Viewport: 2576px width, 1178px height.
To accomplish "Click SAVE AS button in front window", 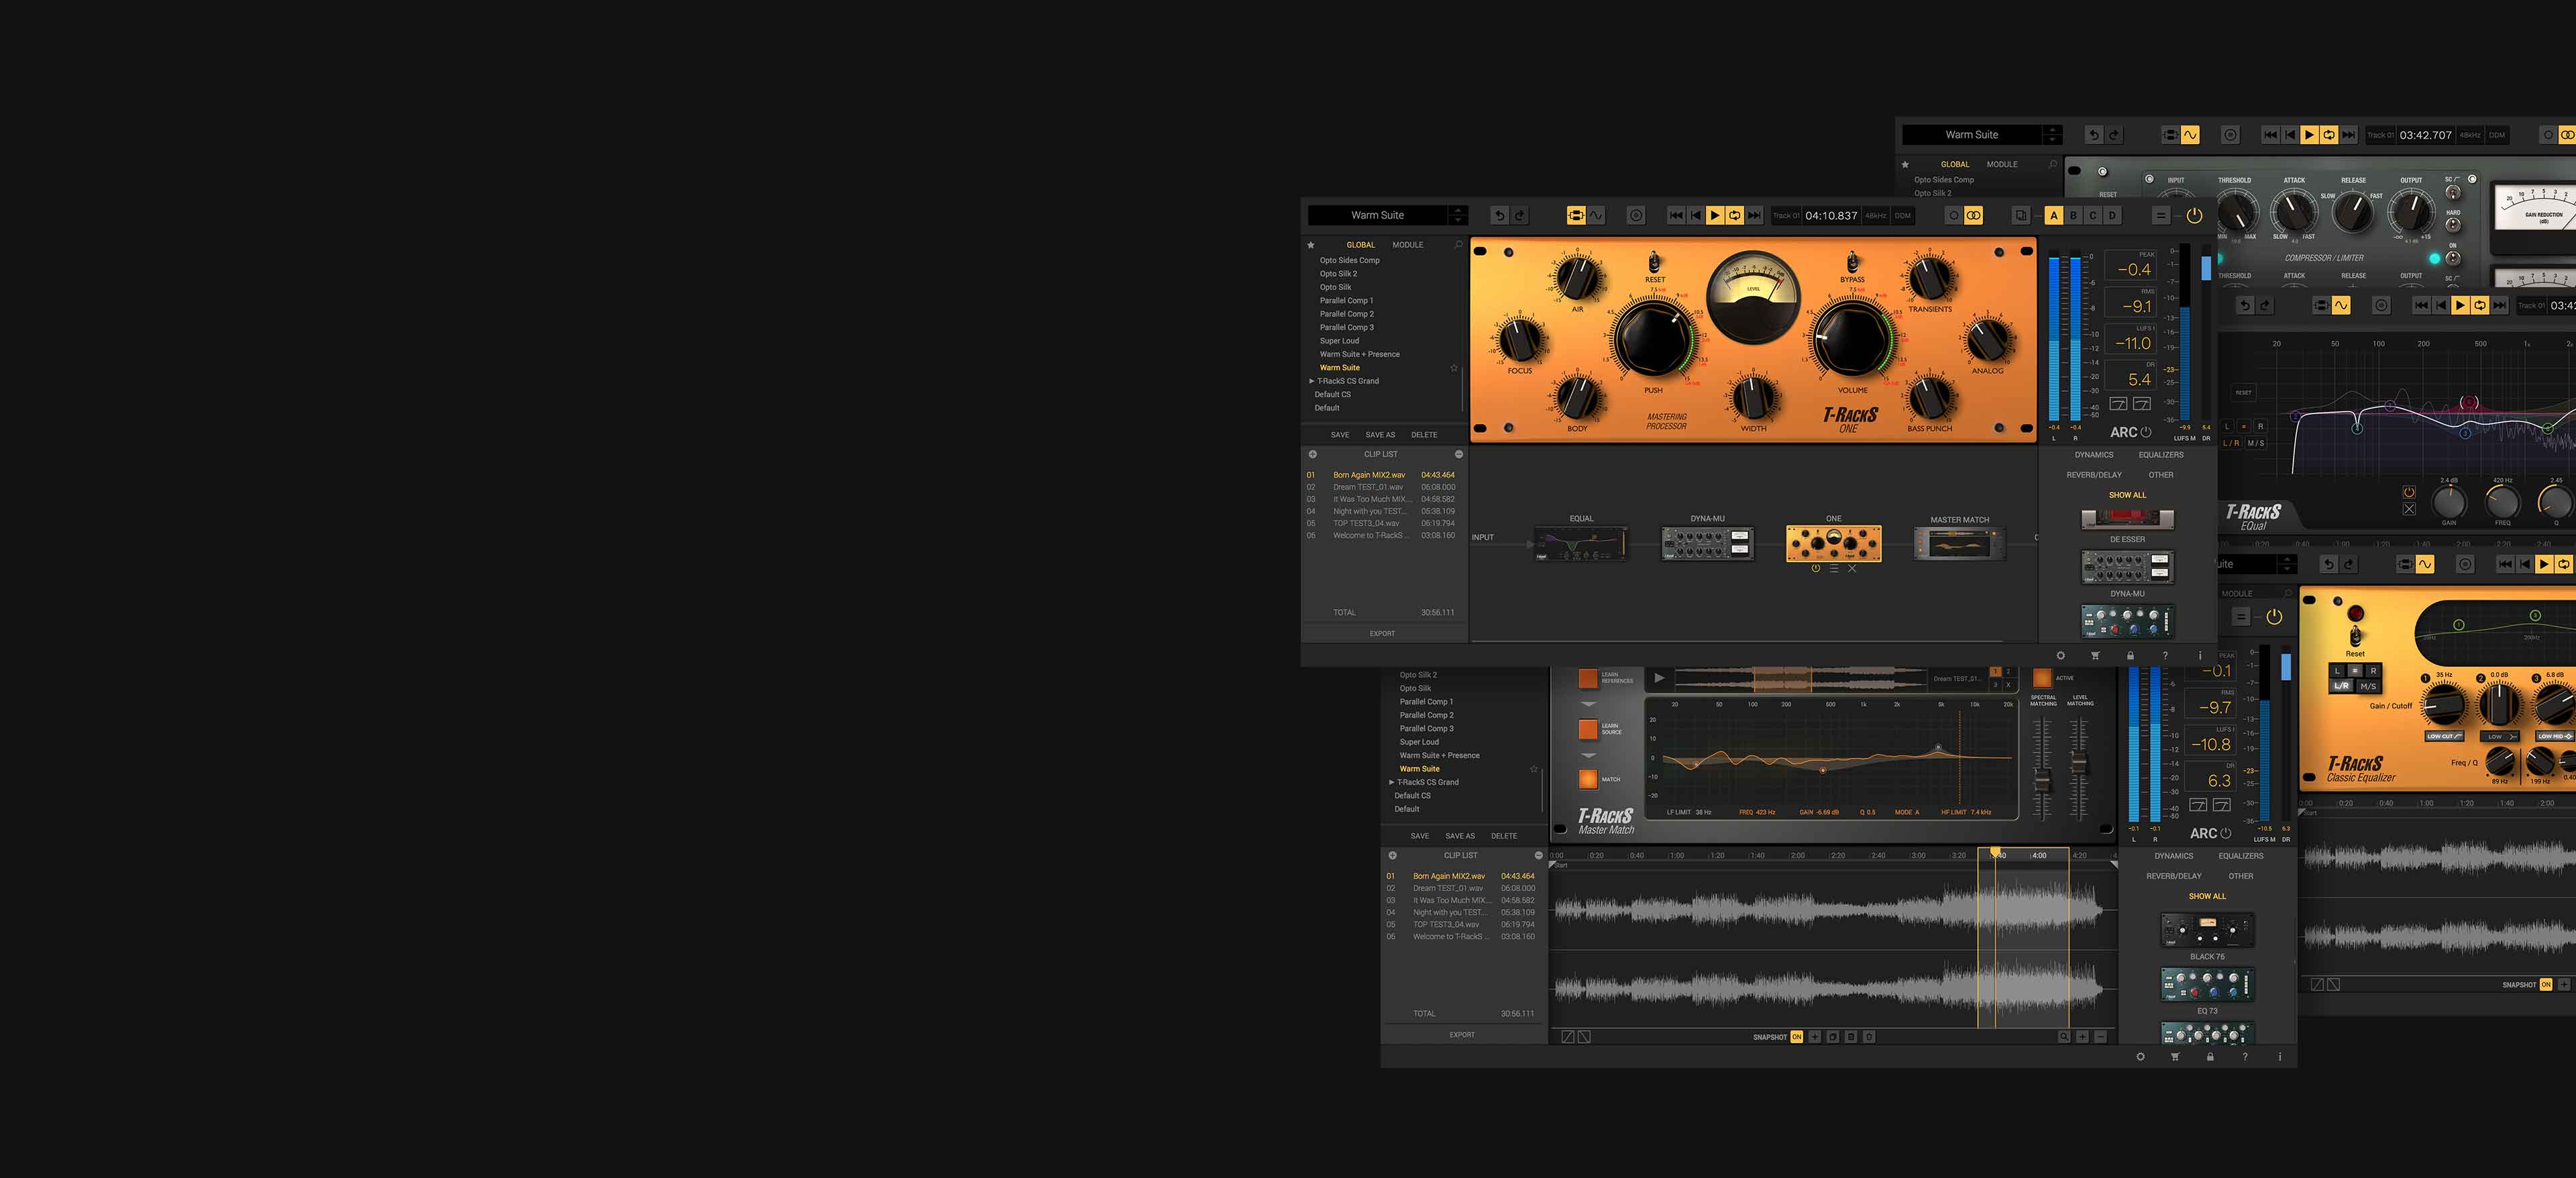I will pyautogui.click(x=1380, y=435).
